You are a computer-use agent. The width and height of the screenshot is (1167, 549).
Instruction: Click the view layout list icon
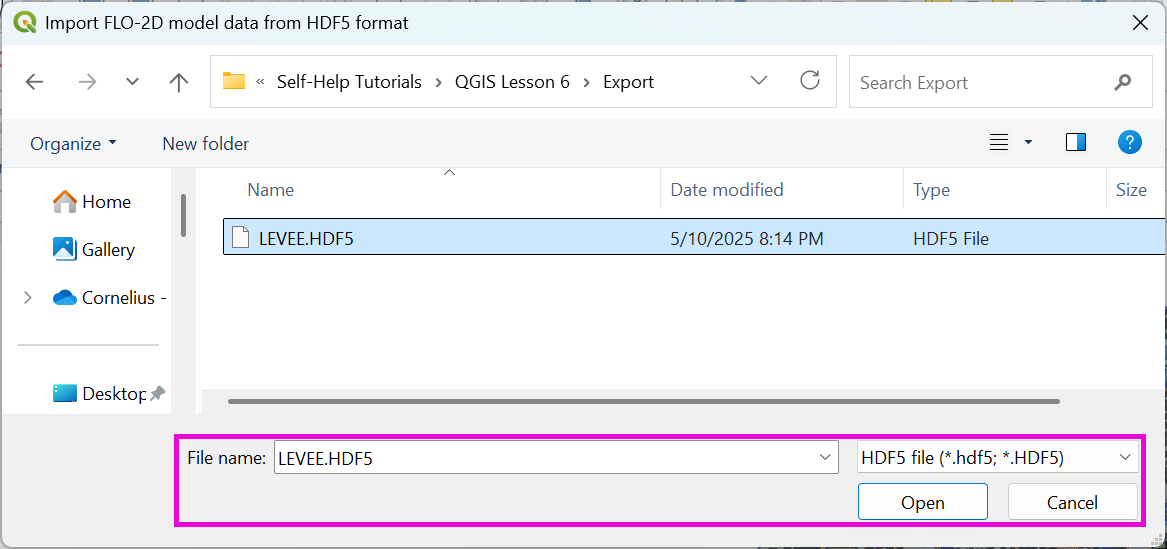point(999,143)
